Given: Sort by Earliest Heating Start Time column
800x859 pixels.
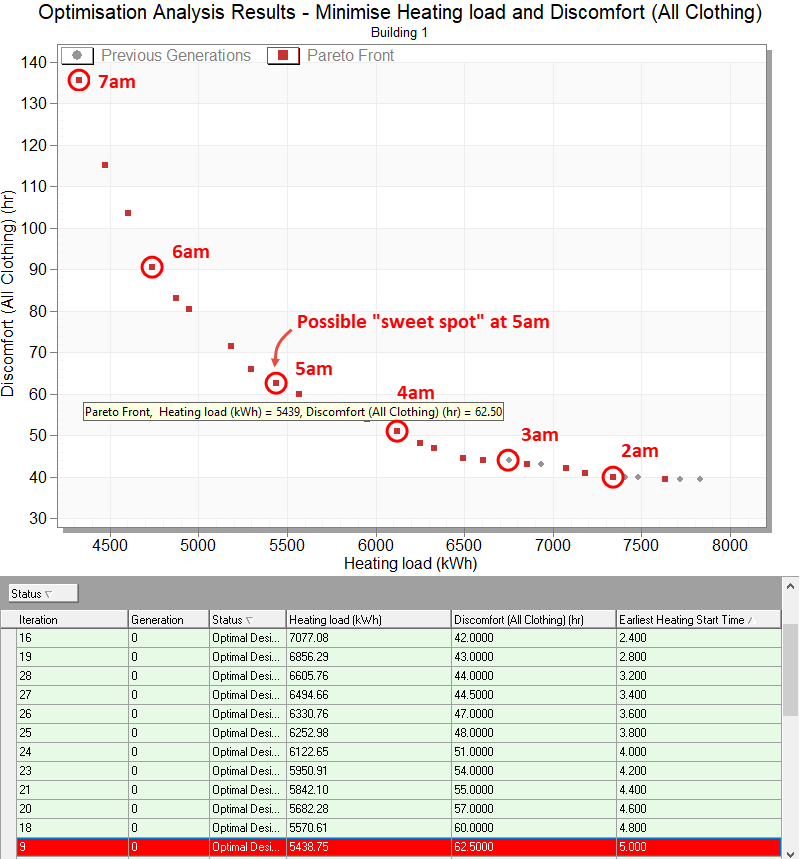Looking at the screenshot, I should point(698,620).
